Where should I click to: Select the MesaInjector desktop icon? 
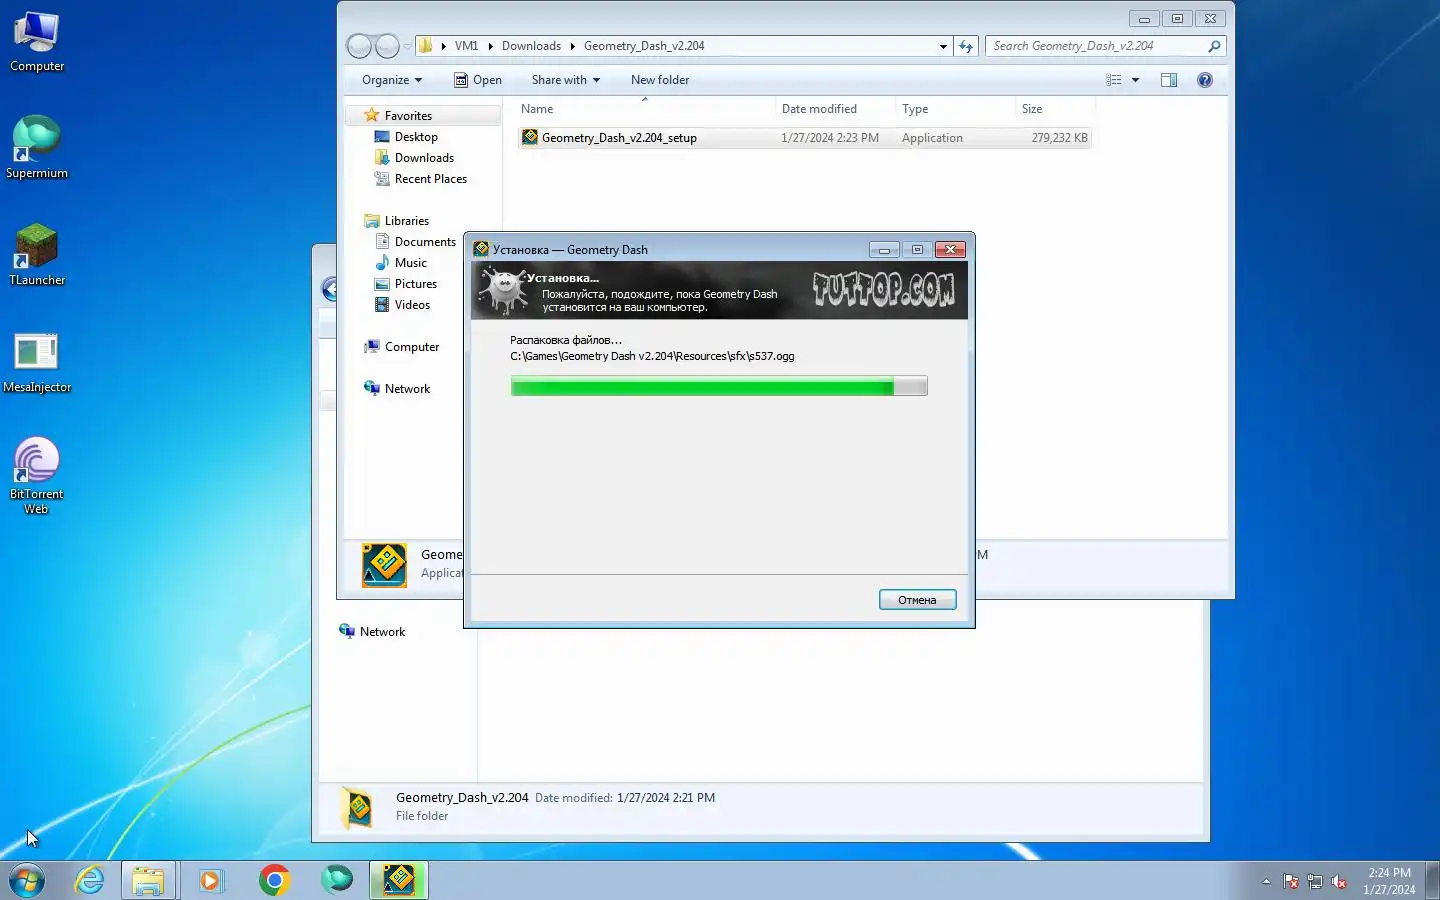37,362
